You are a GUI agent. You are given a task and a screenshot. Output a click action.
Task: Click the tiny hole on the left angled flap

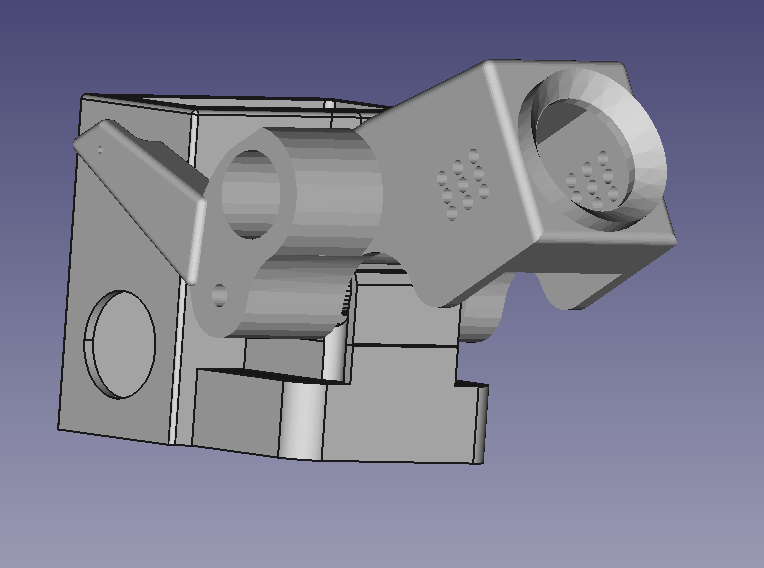(100, 150)
